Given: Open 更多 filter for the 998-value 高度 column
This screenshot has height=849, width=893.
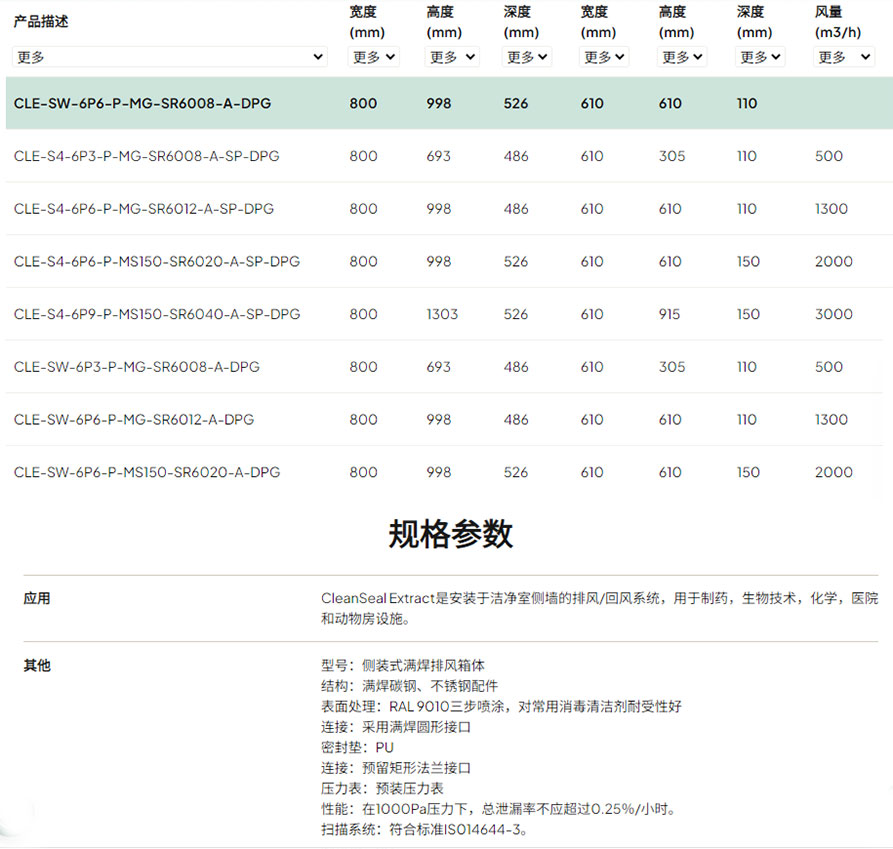Looking at the screenshot, I should pos(452,57).
